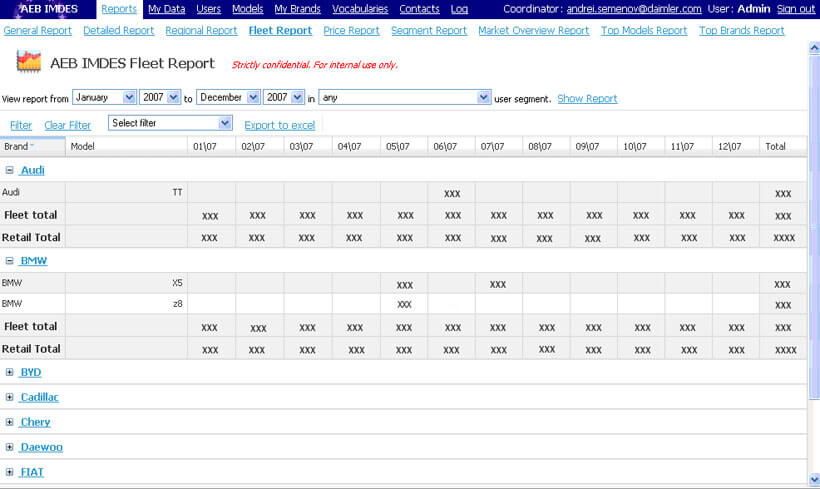Open the My Data menu
Image resolution: width=820 pixels, height=489 pixels.
pos(166,9)
